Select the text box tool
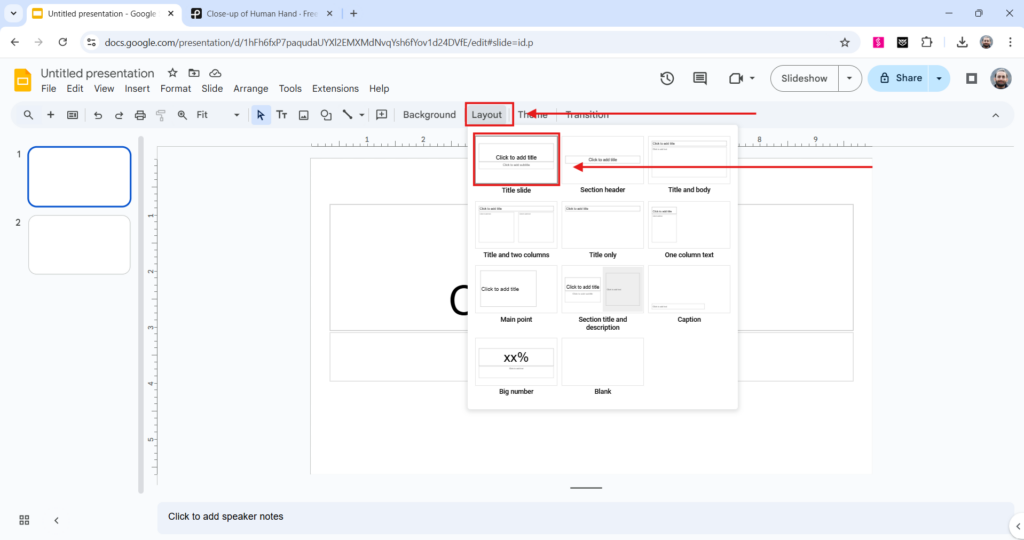 tap(282, 115)
